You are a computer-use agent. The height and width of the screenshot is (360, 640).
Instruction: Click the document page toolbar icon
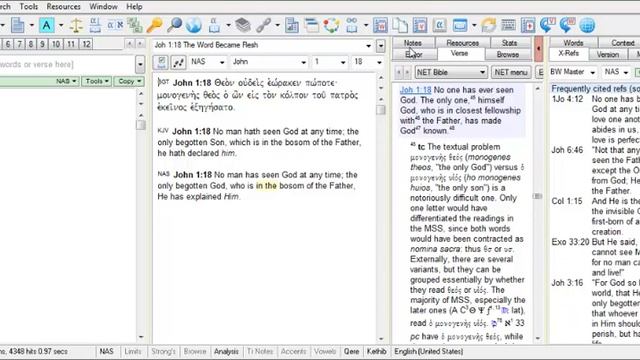point(17,25)
